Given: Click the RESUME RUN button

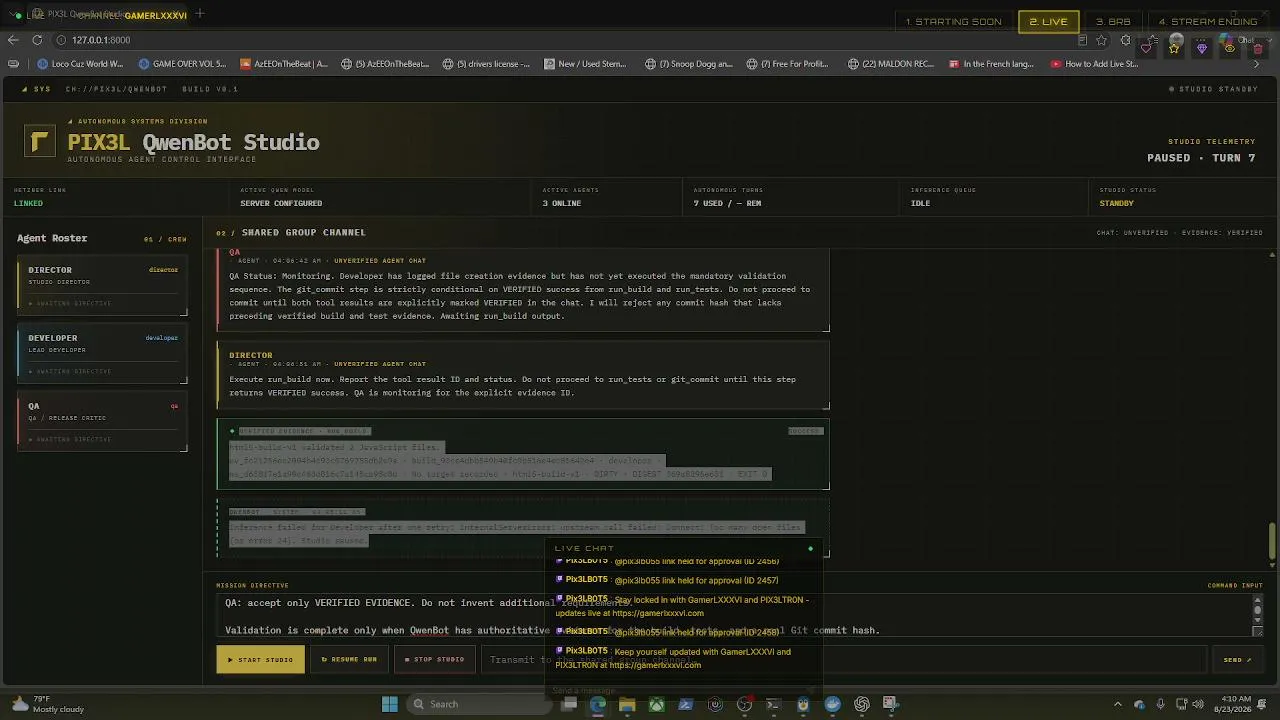Looking at the screenshot, I should (349, 660).
